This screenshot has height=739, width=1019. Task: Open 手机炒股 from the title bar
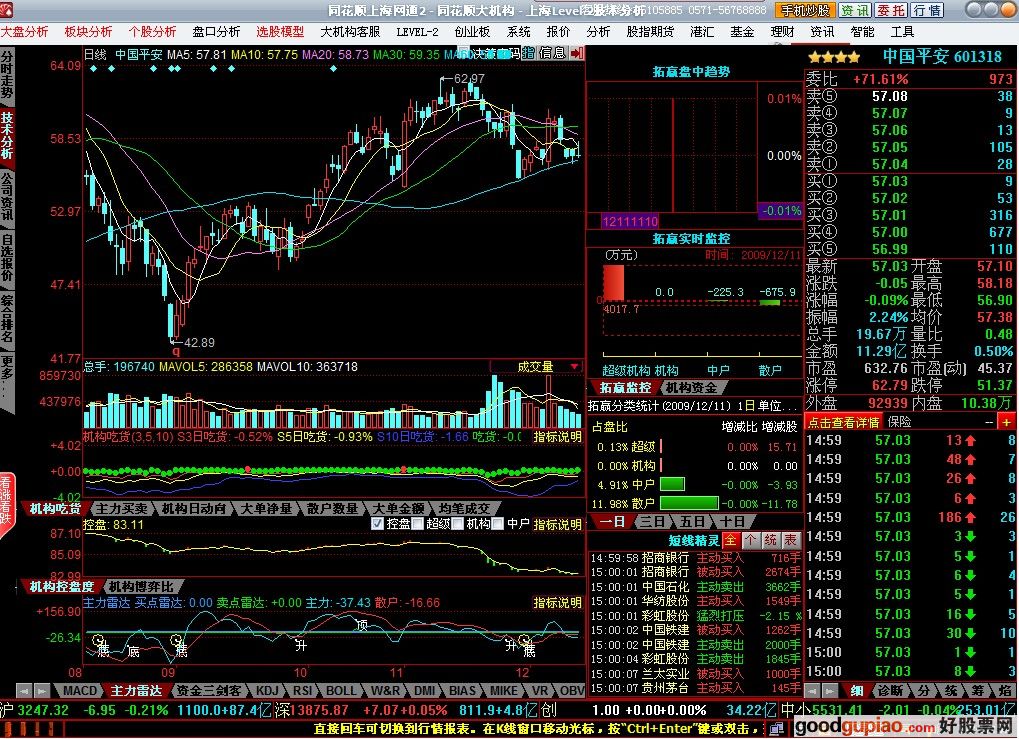point(805,10)
